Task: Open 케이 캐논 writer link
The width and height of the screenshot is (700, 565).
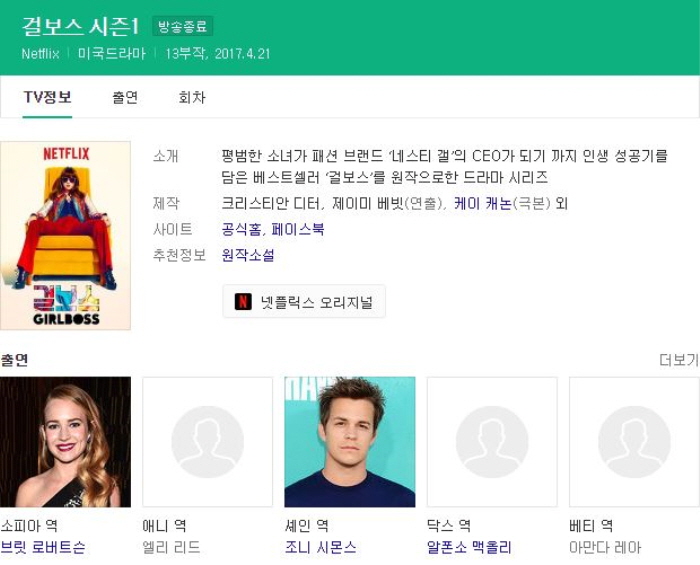Action: tap(483, 204)
